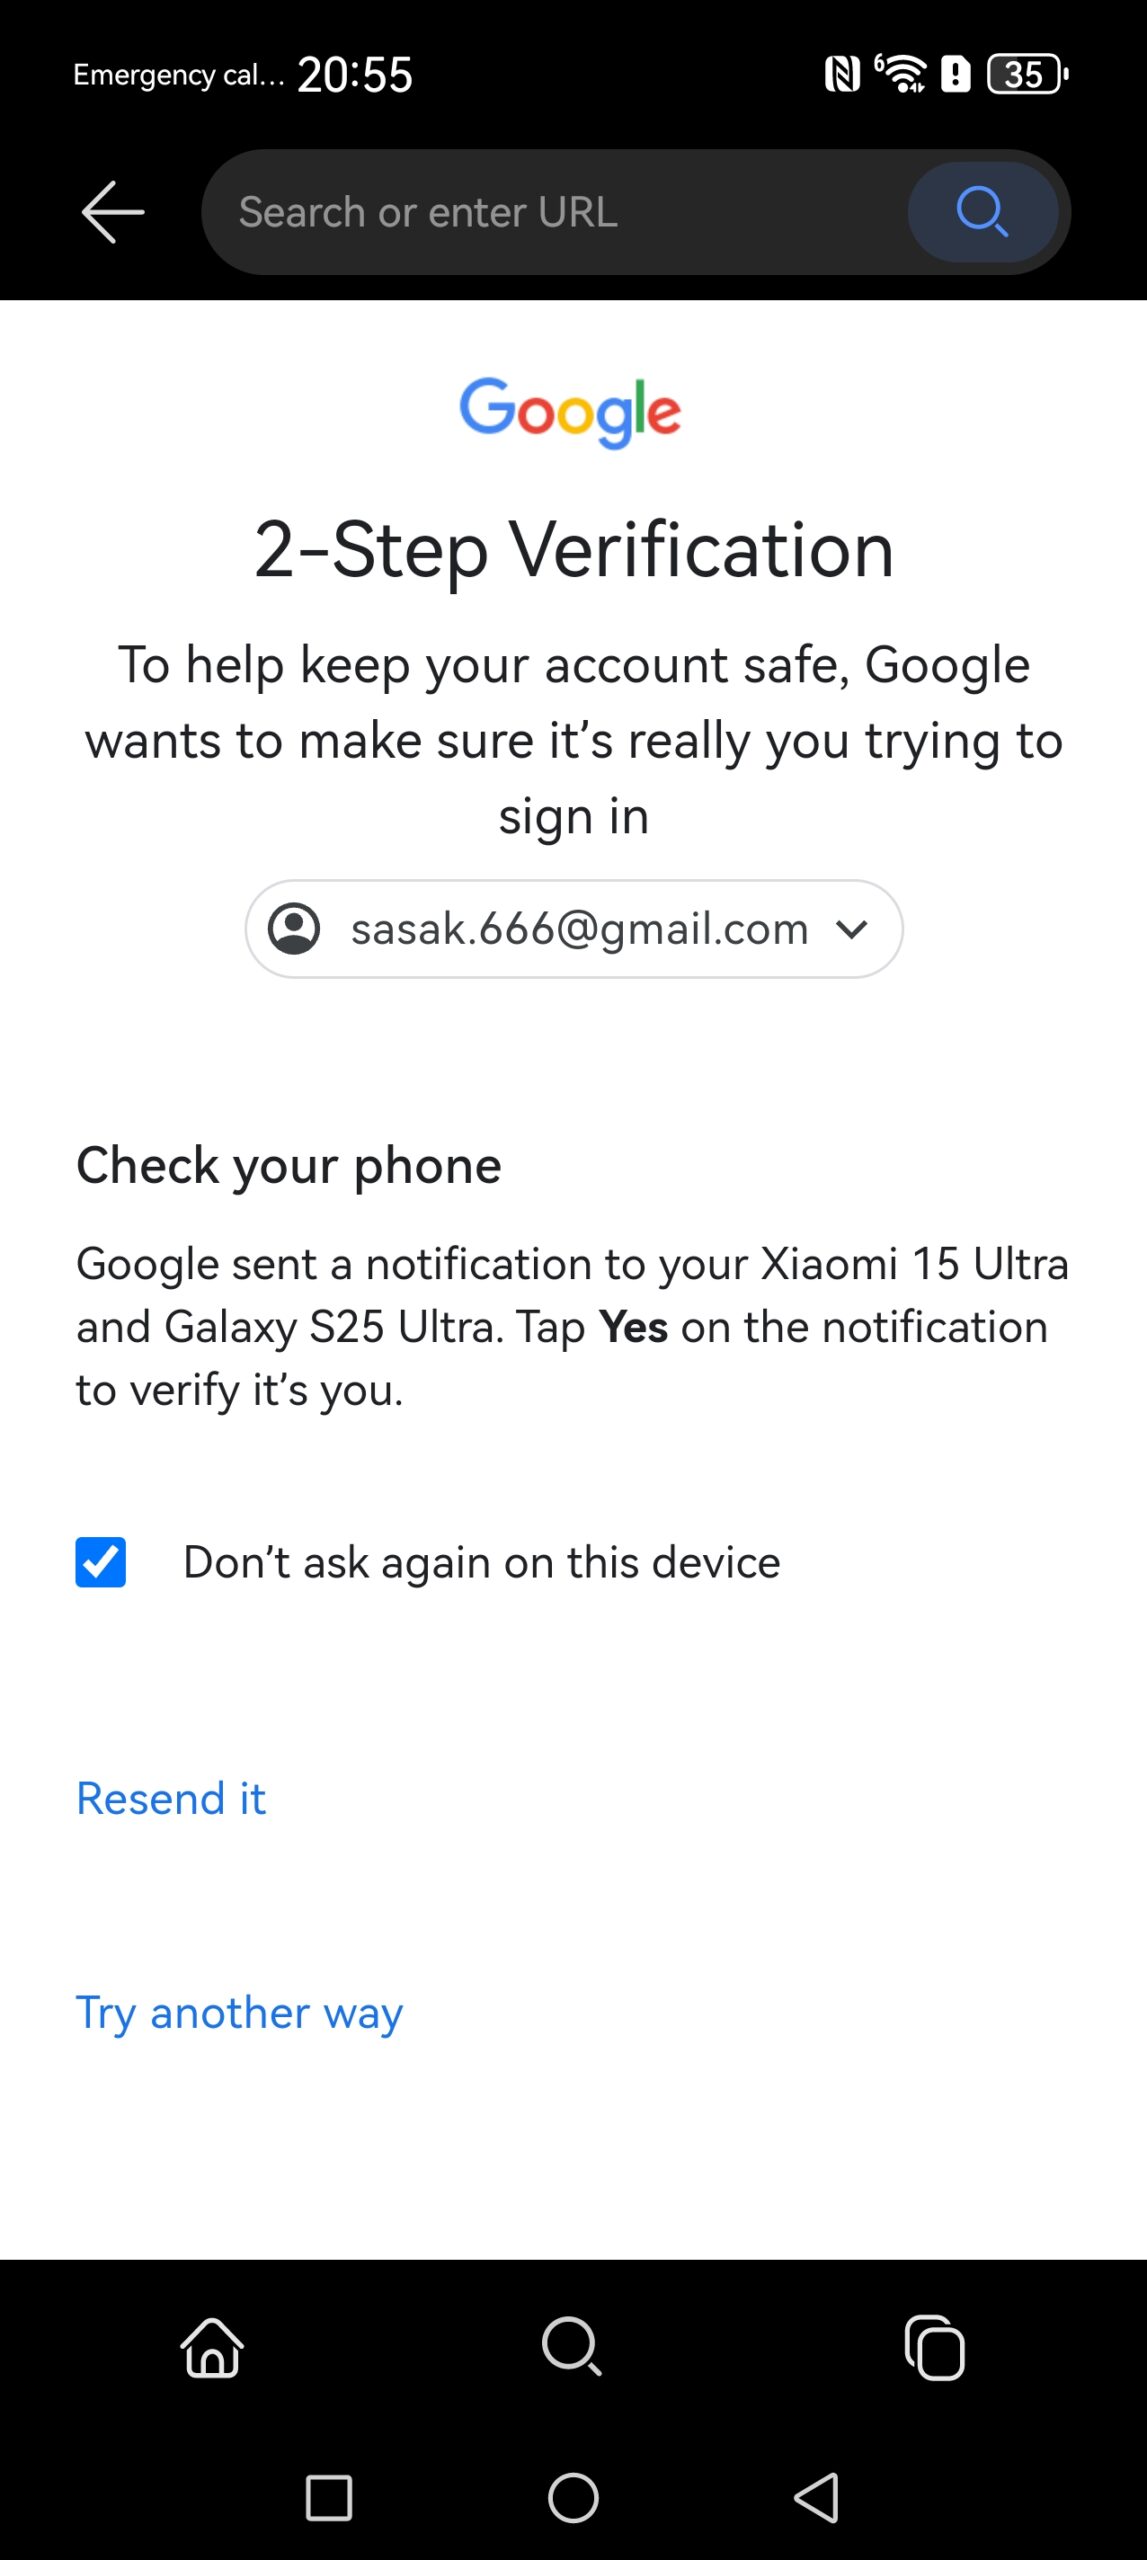The image size is (1147, 2560).
Task: Tap the blue search magnifier button
Action: (x=982, y=212)
